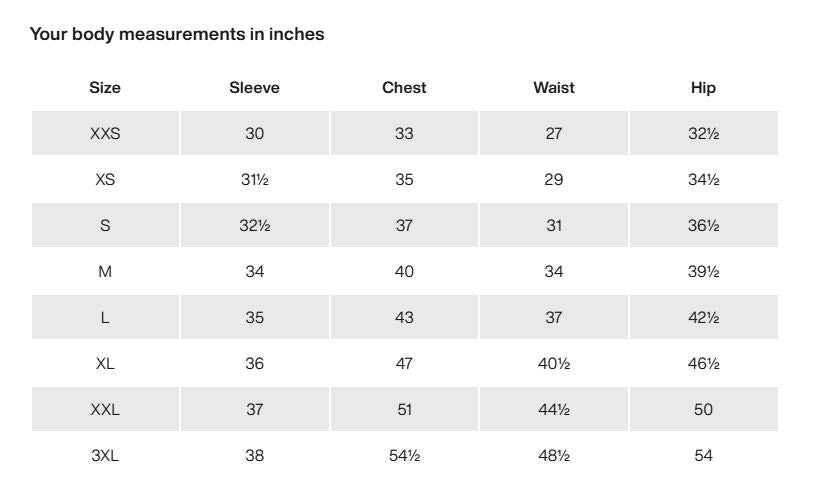Click the 48½ waist value for 3XL
The height and width of the screenshot is (499, 818).
[554, 456]
